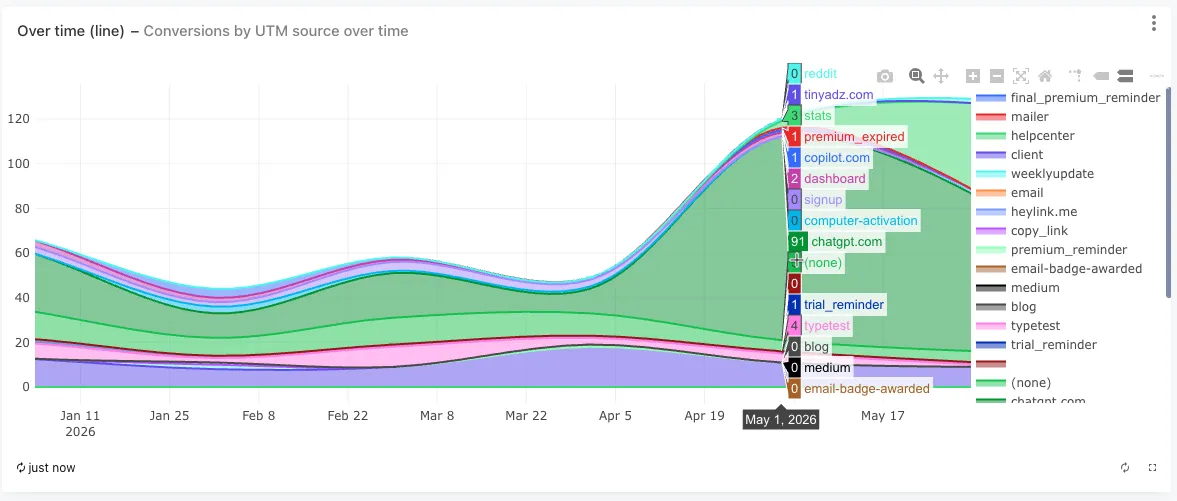Screen dimensions: 1177x501
Task: Click the 'computer-activation' hover label
Action: [853, 221]
